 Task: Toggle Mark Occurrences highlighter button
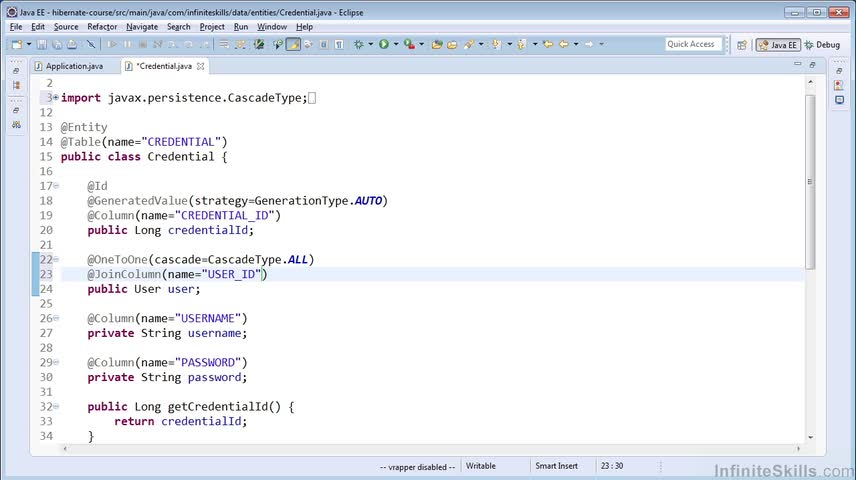(x=293, y=44)
